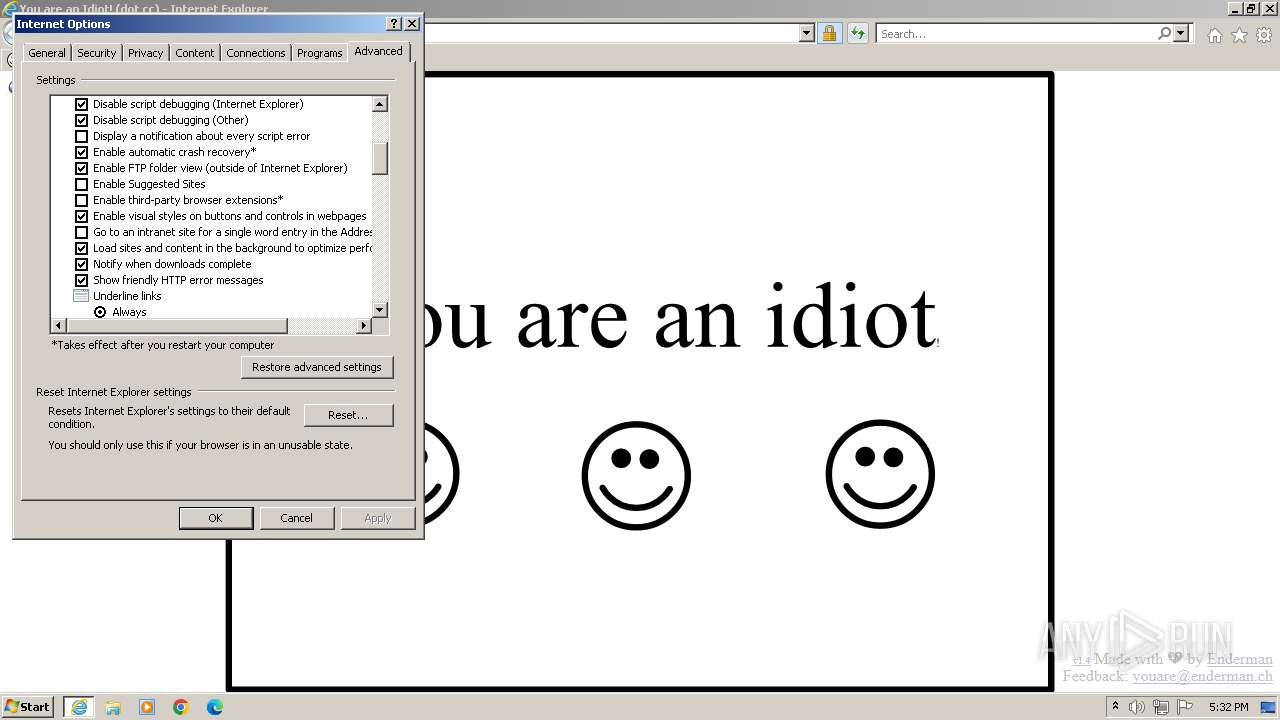Toggle Notify when downloads complete
This screenshot has height=720, width=1280.
tap(82, 264)
